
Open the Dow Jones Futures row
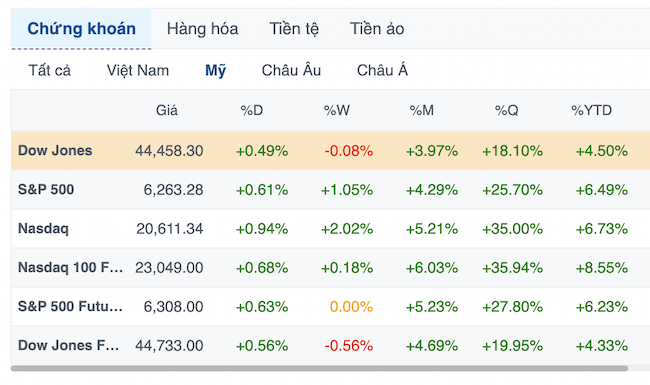tap(330, 345)
